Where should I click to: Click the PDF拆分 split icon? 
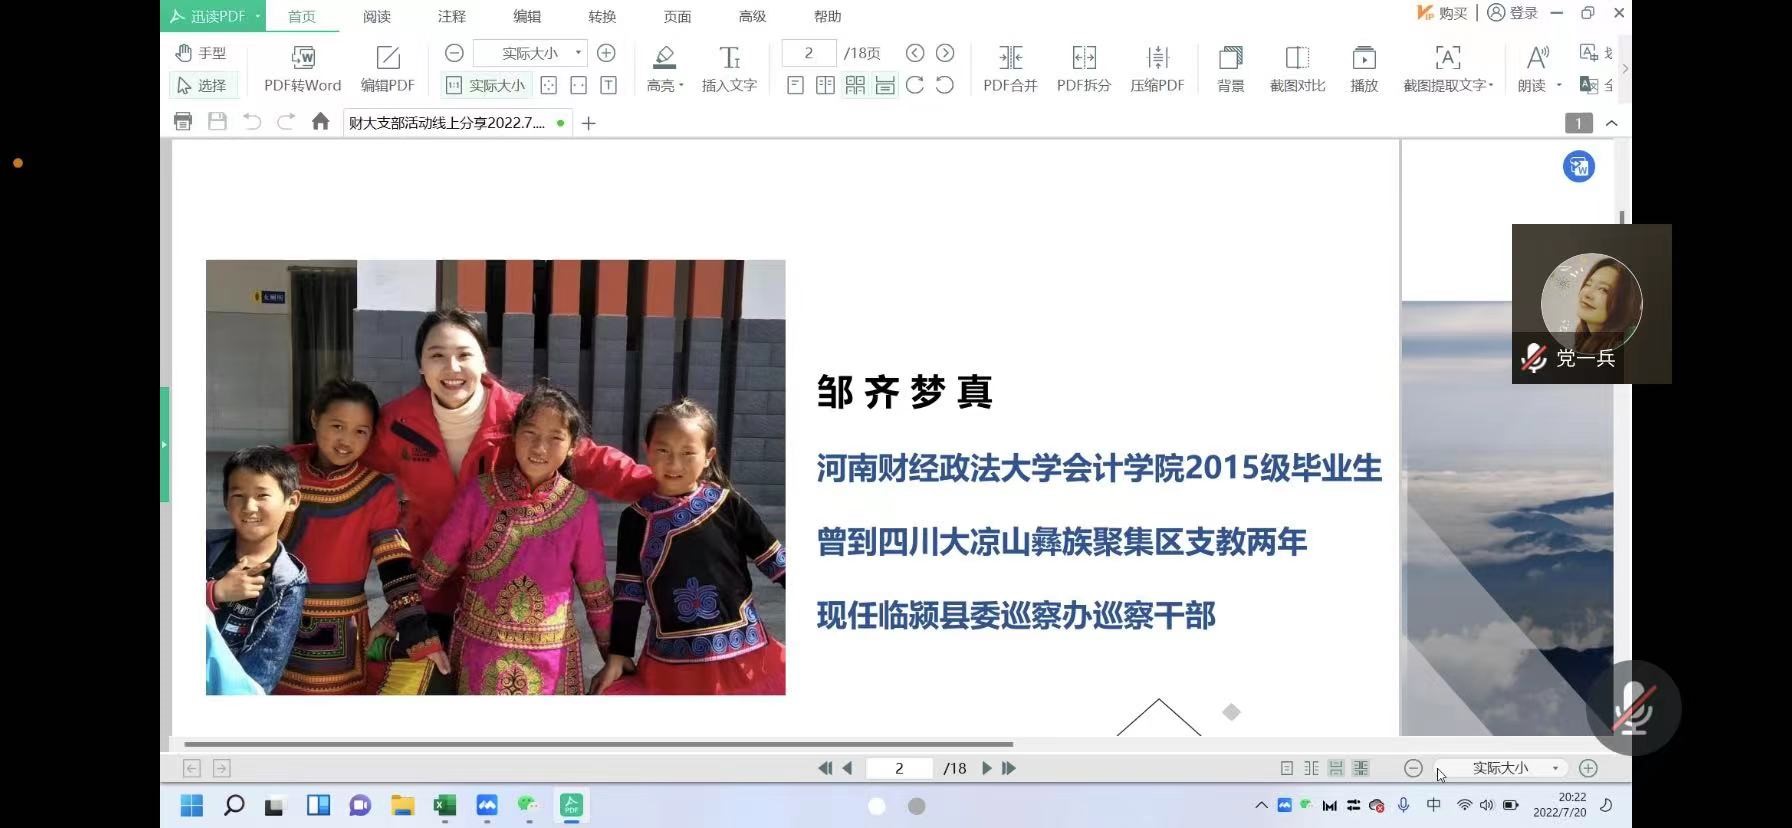[1083, 68]
